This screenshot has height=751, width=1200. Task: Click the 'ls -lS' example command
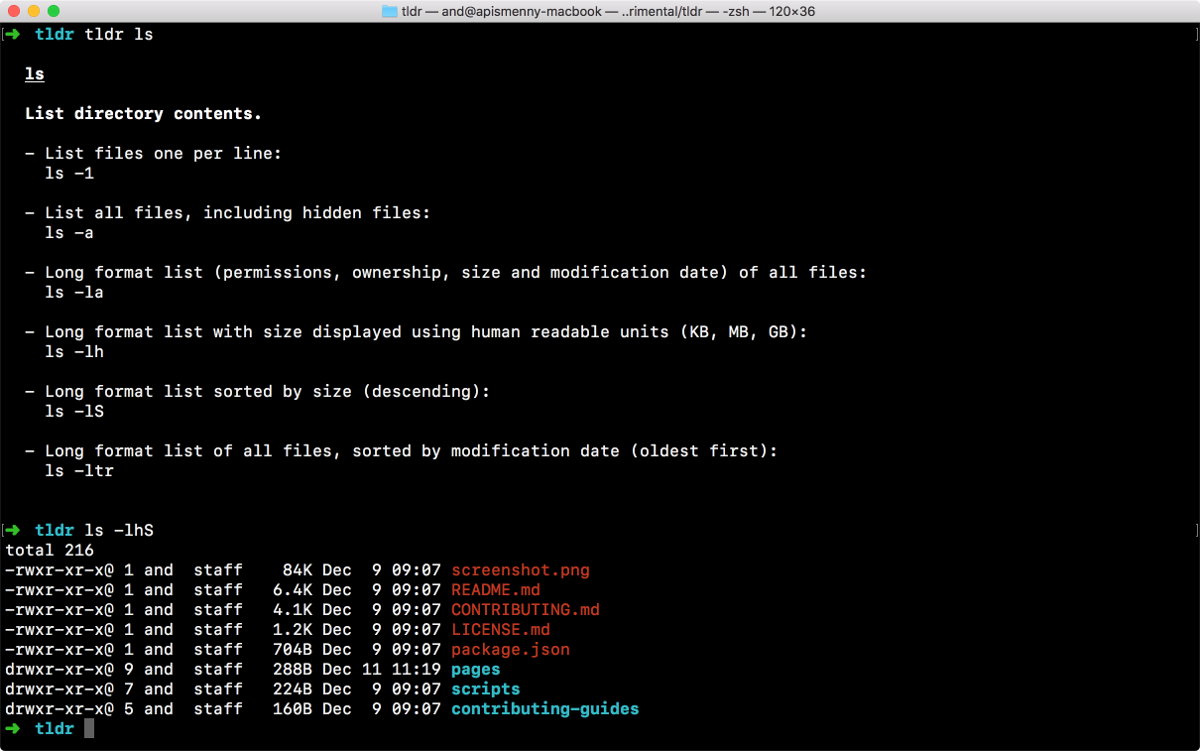75,411
